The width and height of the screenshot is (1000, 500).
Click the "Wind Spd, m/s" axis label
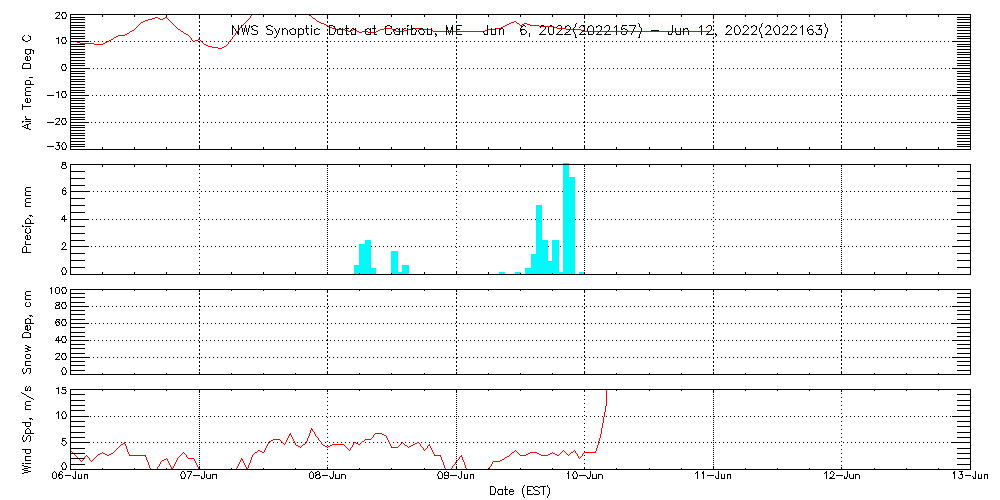[x=27, y=428]
